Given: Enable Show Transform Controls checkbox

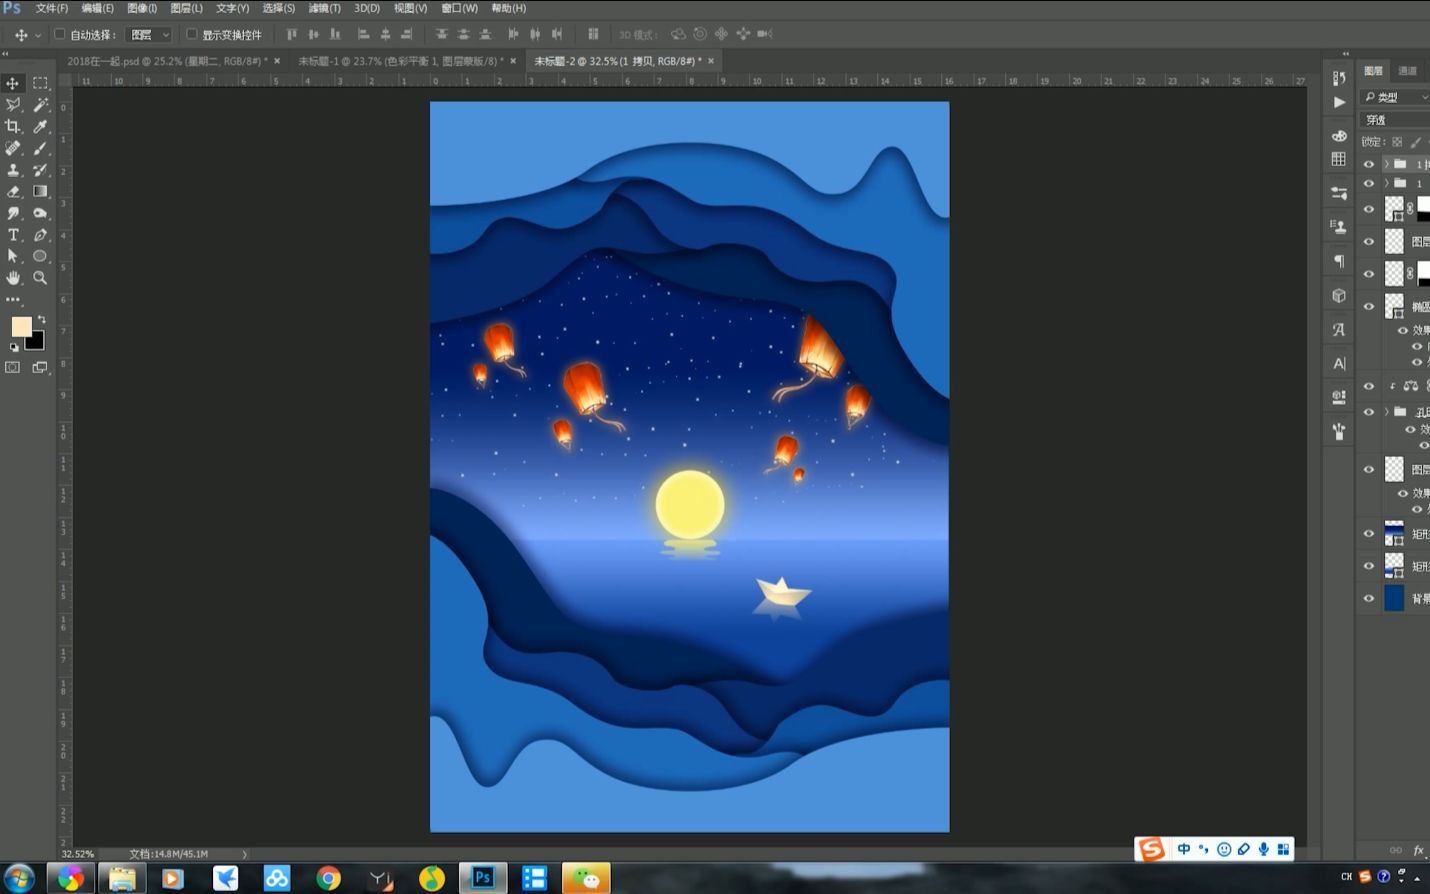Looking at the screenshot, I should (x=192, y=34).
